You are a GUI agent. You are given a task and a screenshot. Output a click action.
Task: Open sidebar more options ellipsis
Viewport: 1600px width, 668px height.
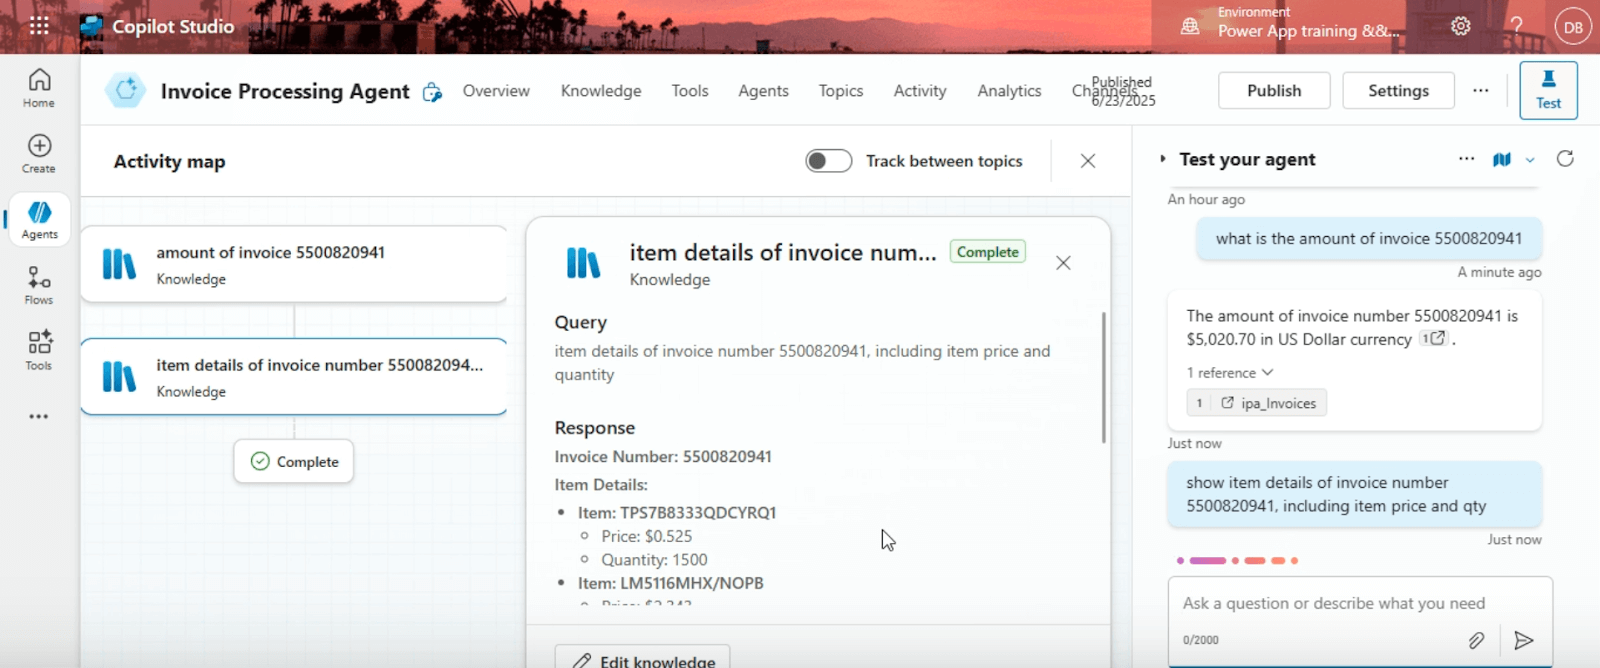point(39,416)
